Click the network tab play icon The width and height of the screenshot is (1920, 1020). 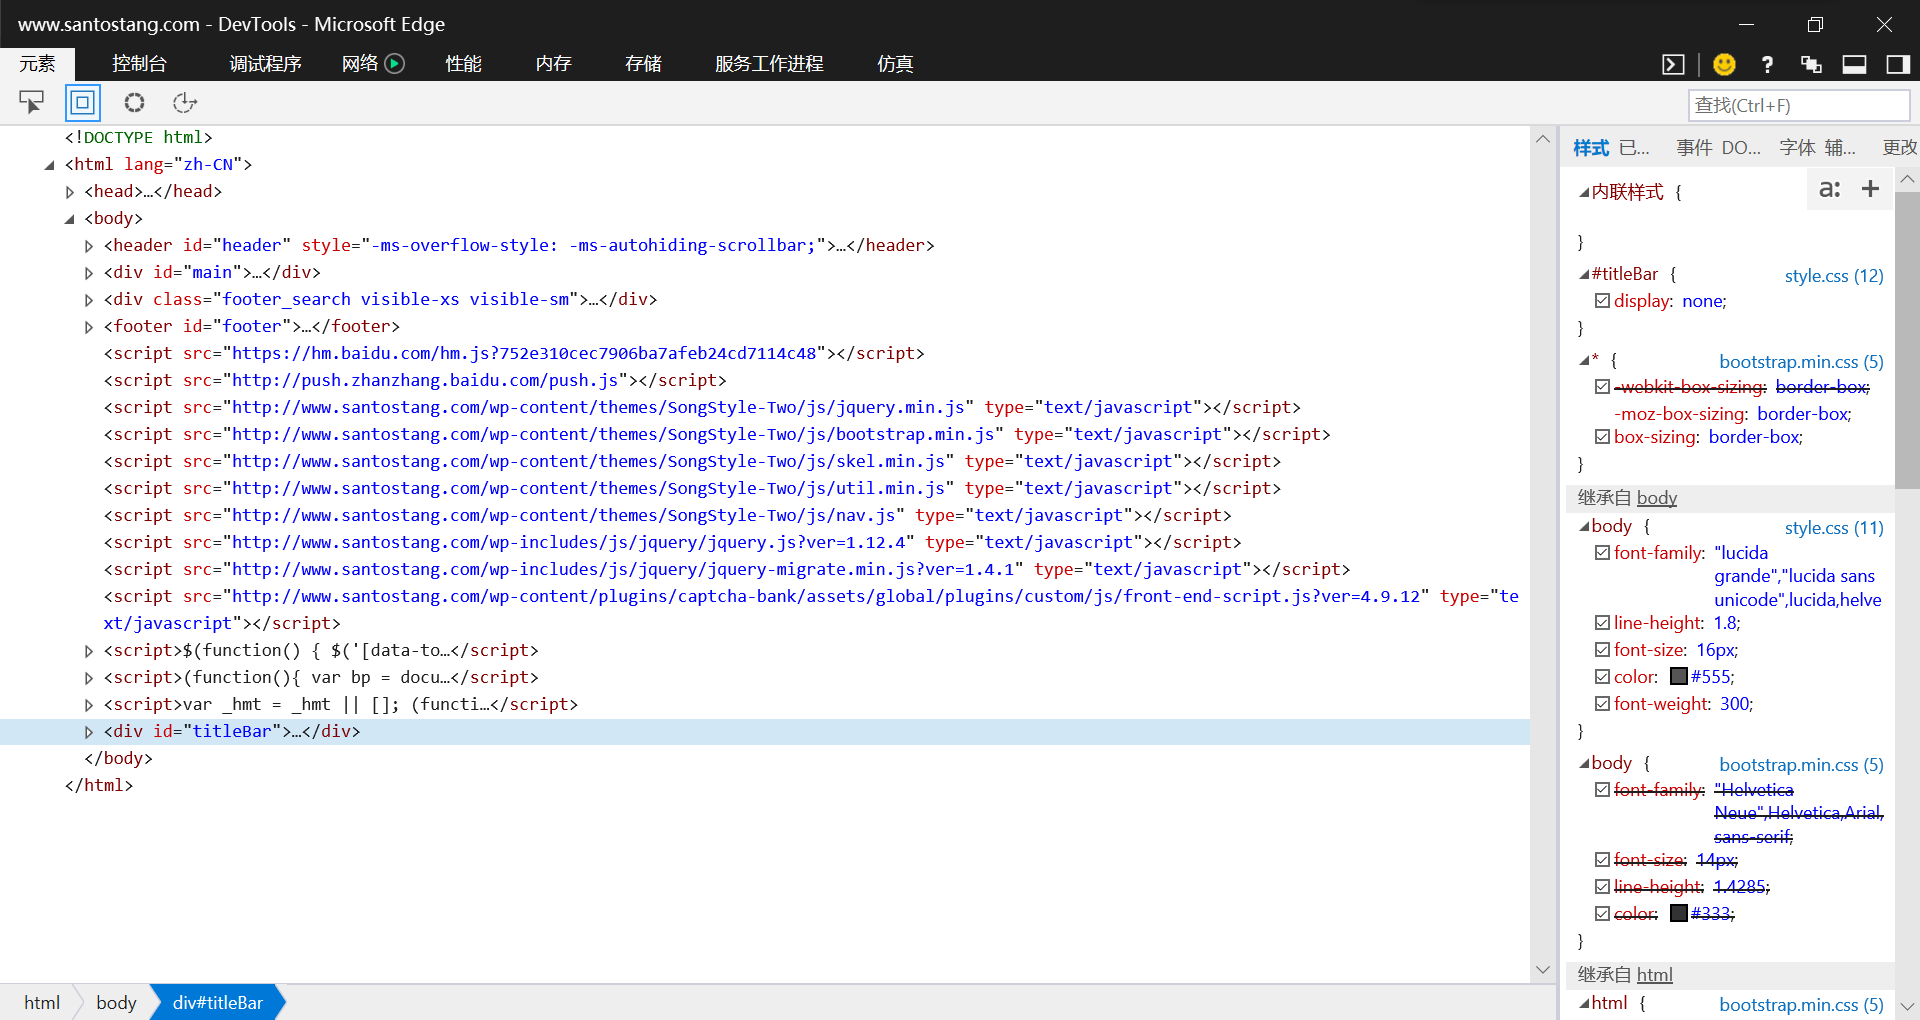395,63
